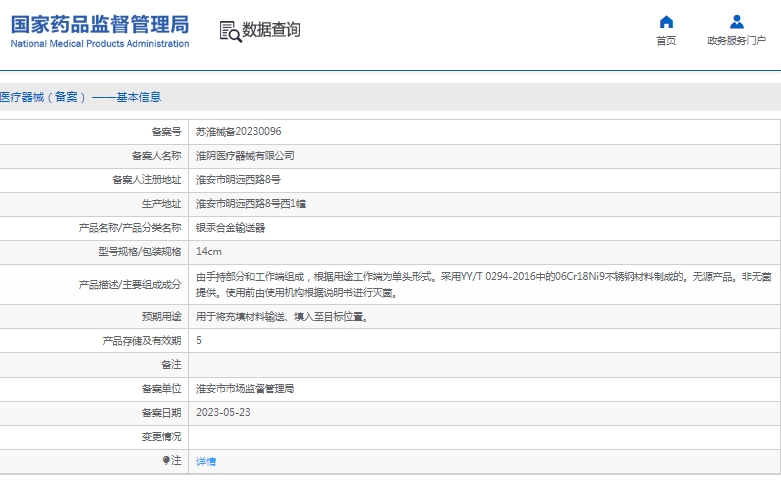
Task: Click the 医疗器械（备案）——基本信息 heading
Action: (x=81, y=97)
